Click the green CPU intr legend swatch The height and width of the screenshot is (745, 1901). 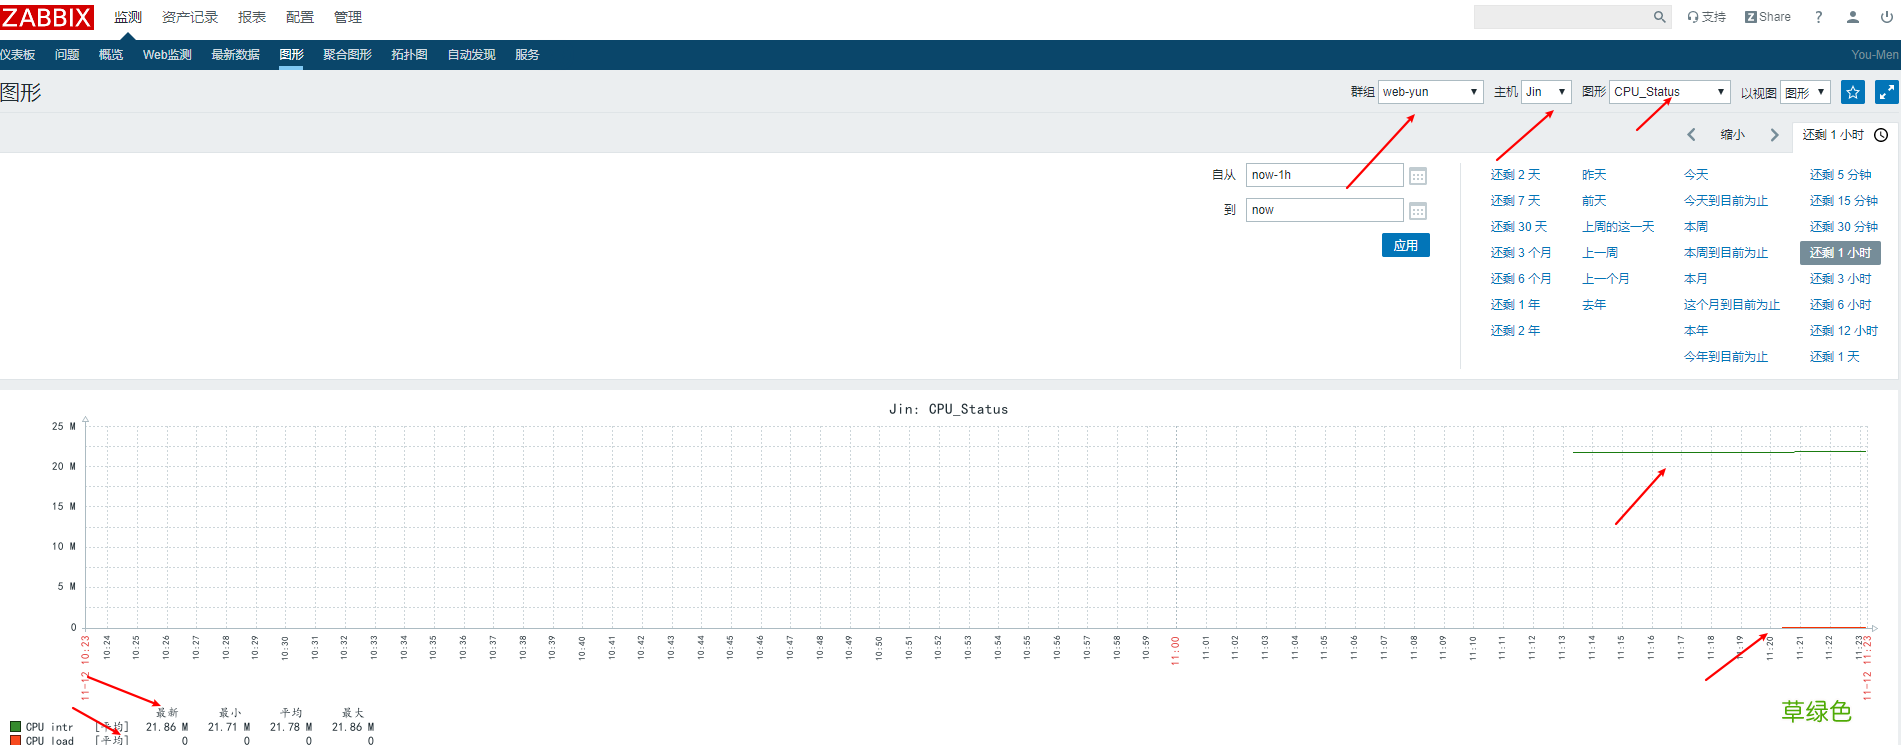15,727
